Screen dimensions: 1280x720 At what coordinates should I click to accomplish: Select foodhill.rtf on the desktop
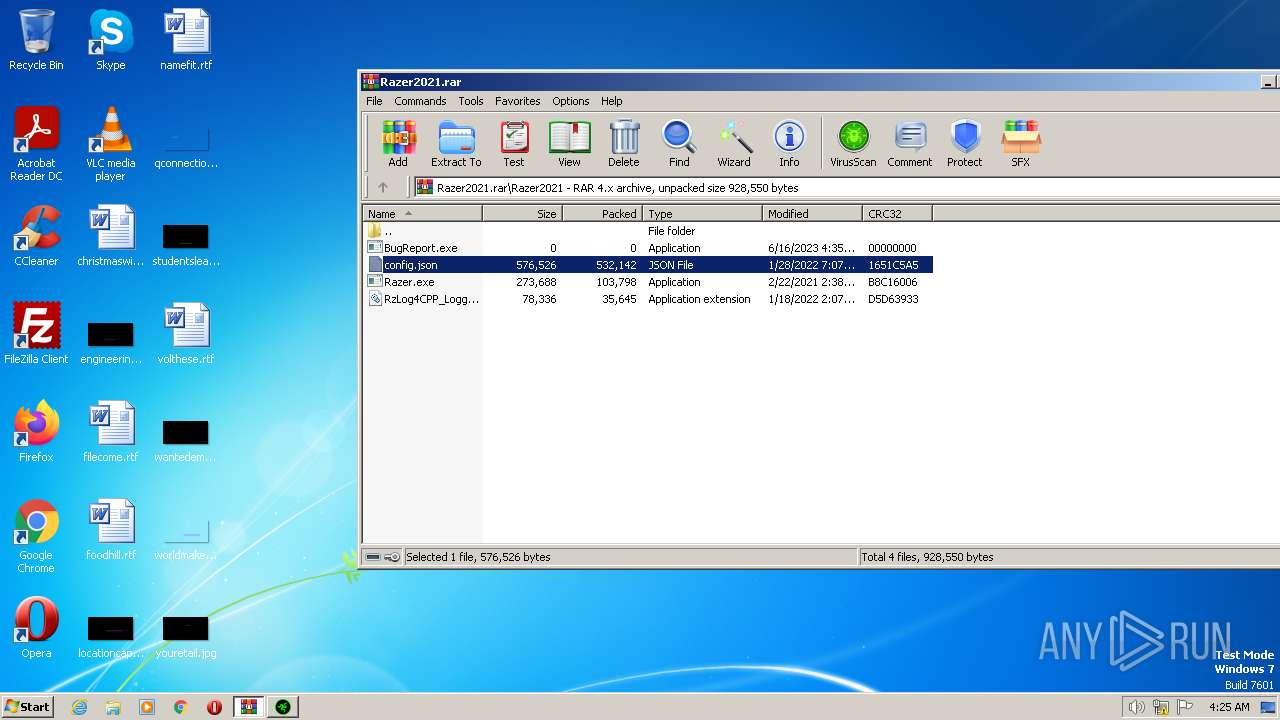tap(110, 530)
